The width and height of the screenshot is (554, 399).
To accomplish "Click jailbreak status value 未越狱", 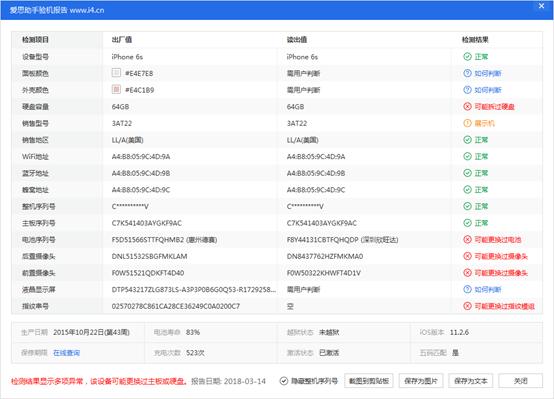I will click(329, 332).
